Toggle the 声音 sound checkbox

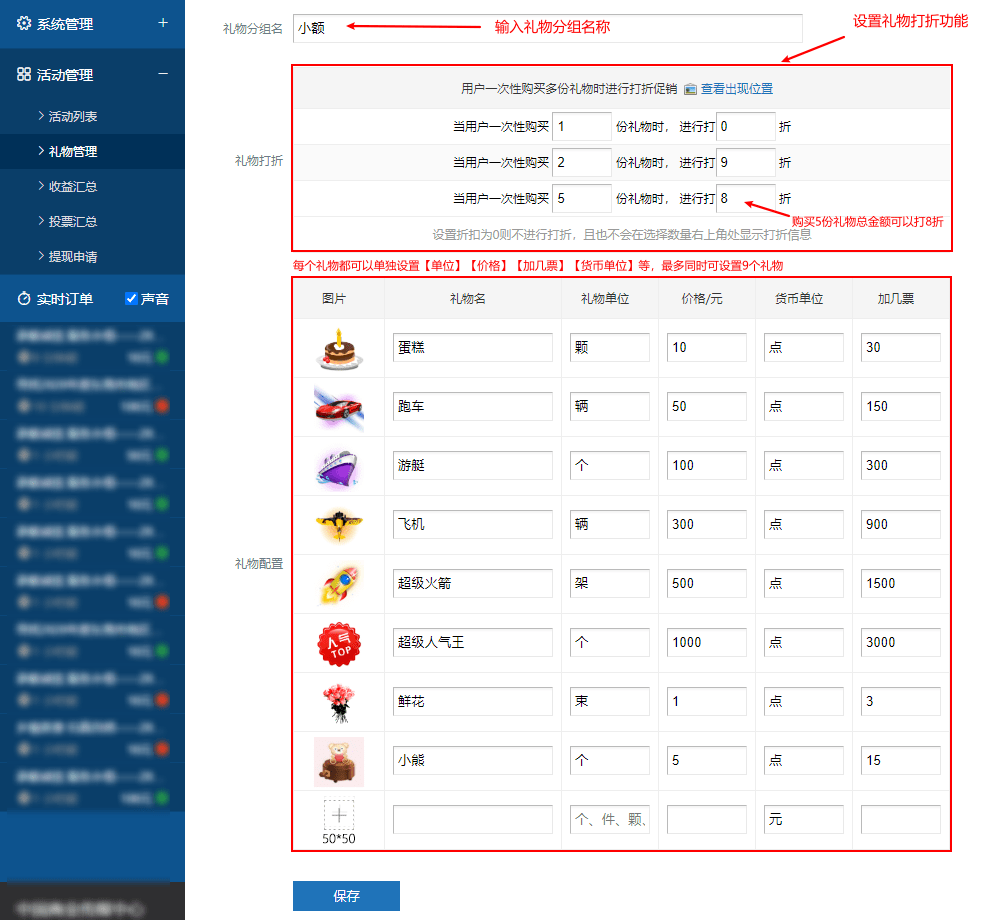click(x=131, y=298)
